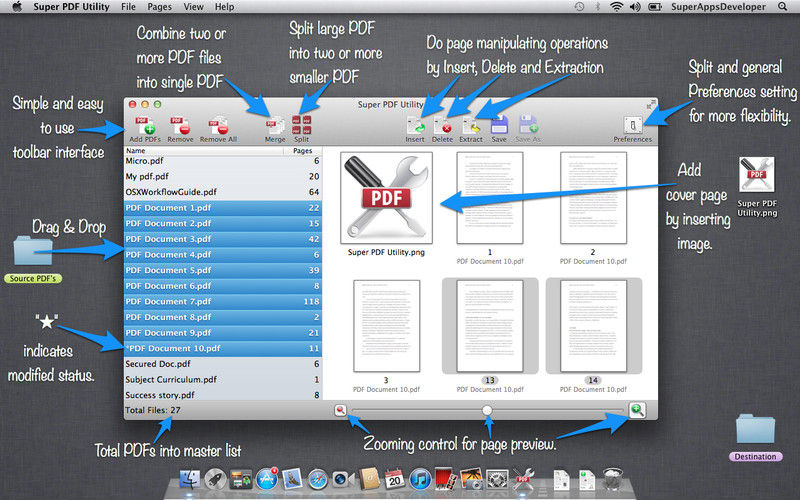The image size is (800, 500).
Task: Select PDF Document 8.pdf row
Action: pyautogui.click(x=223, y=317)
